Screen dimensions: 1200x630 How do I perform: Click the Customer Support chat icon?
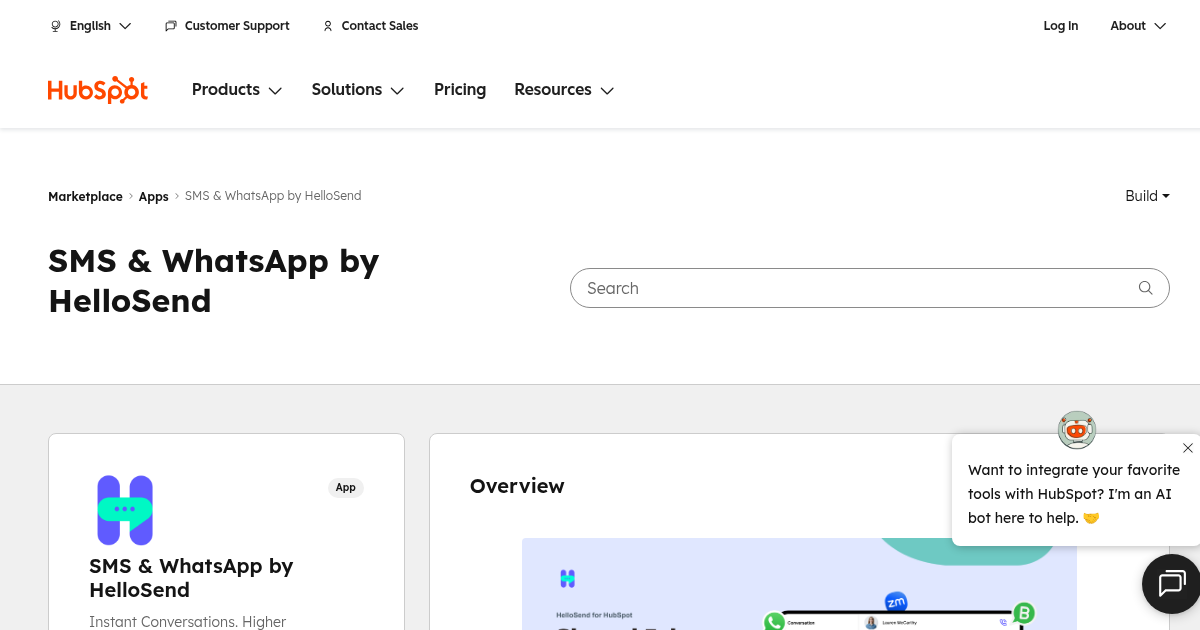coord(171,26)
